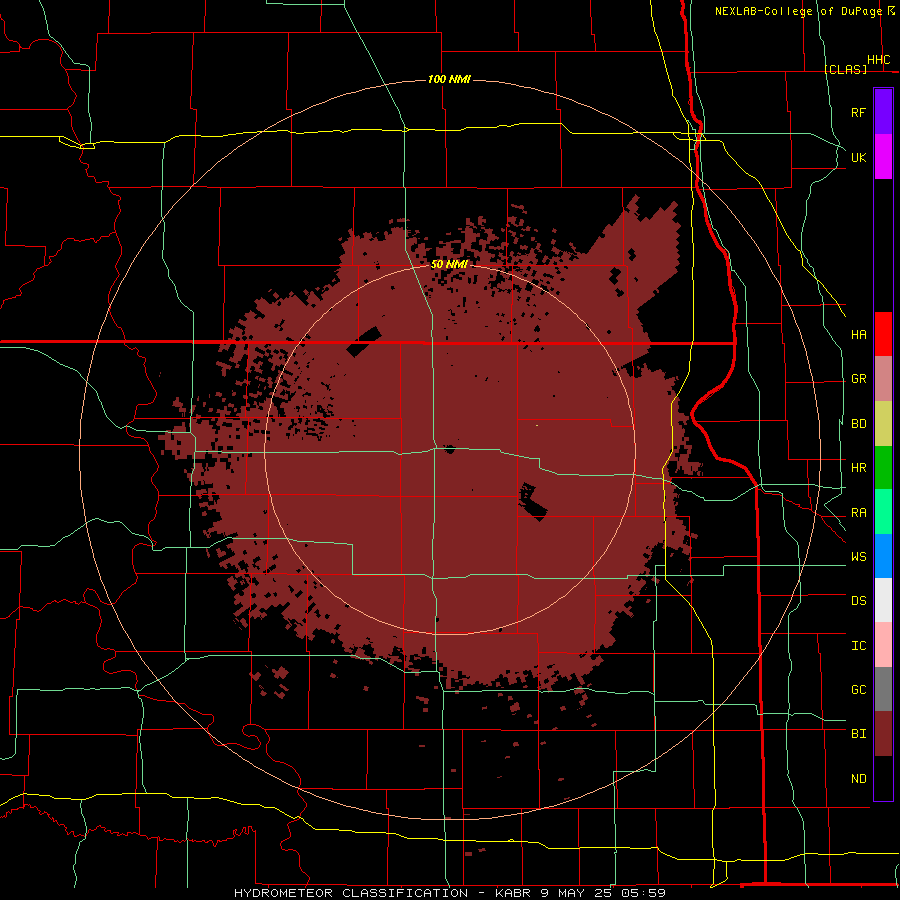Viewport: 900px width, 900px height.
Task: Click the GC legend label
Action: coord(858,690)
